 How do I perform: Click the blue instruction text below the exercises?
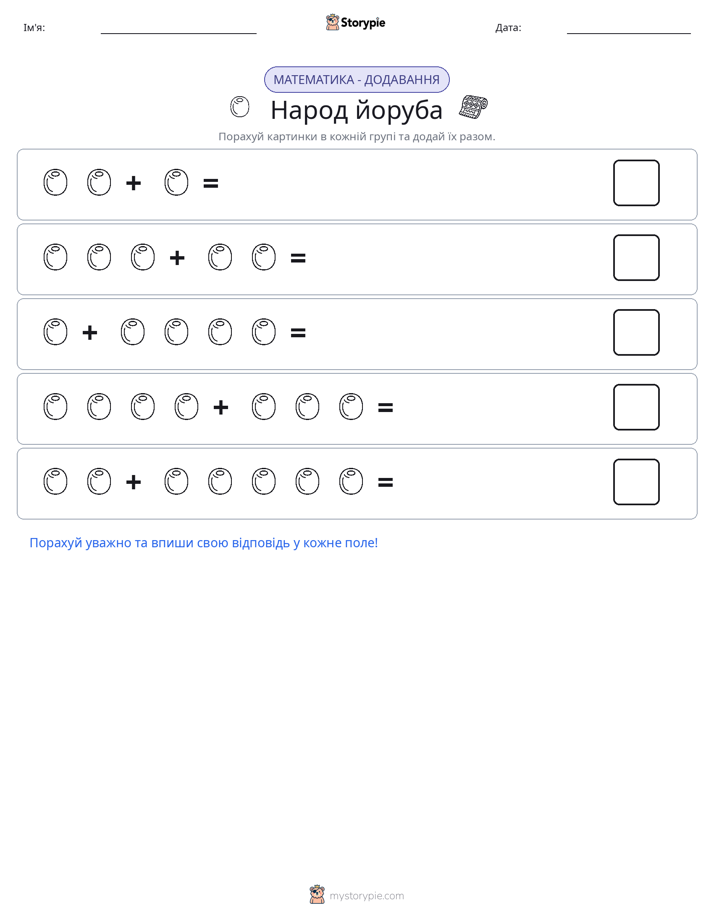pos(204,543)
